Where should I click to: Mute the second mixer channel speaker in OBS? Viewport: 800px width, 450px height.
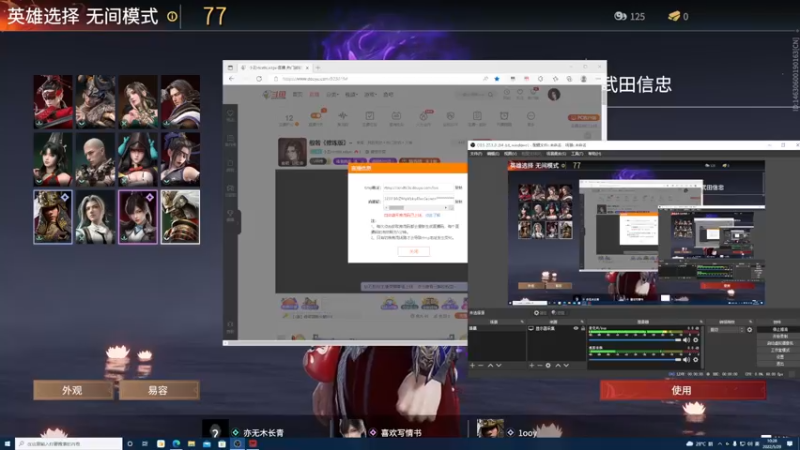click(687, 359)
